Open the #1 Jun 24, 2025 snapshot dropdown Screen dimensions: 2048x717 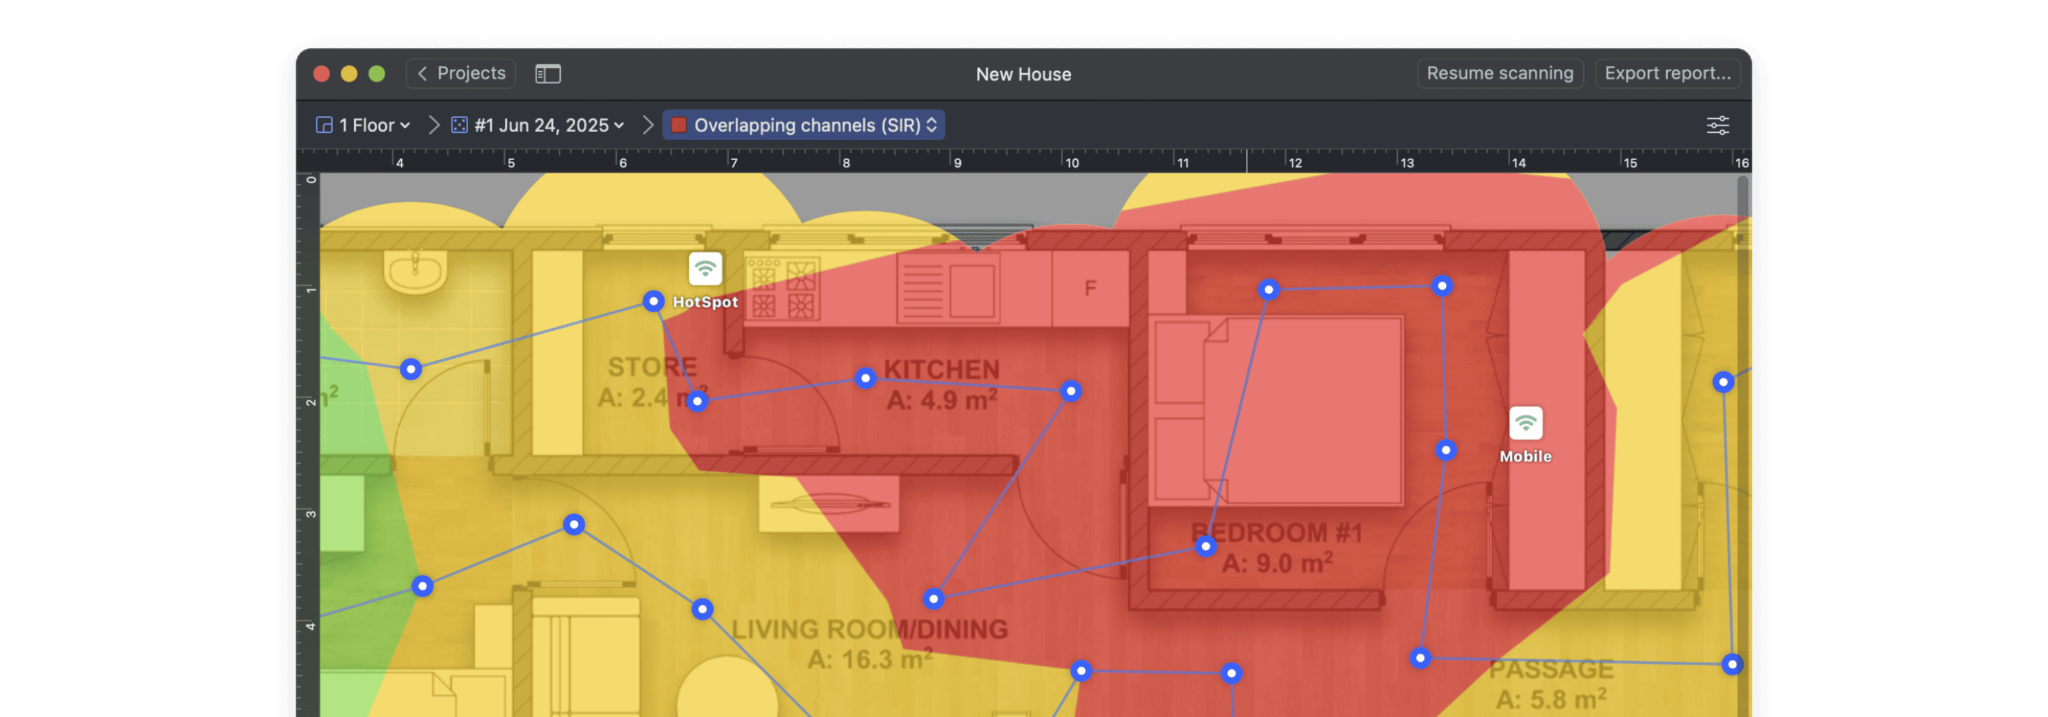pos(549,125)
